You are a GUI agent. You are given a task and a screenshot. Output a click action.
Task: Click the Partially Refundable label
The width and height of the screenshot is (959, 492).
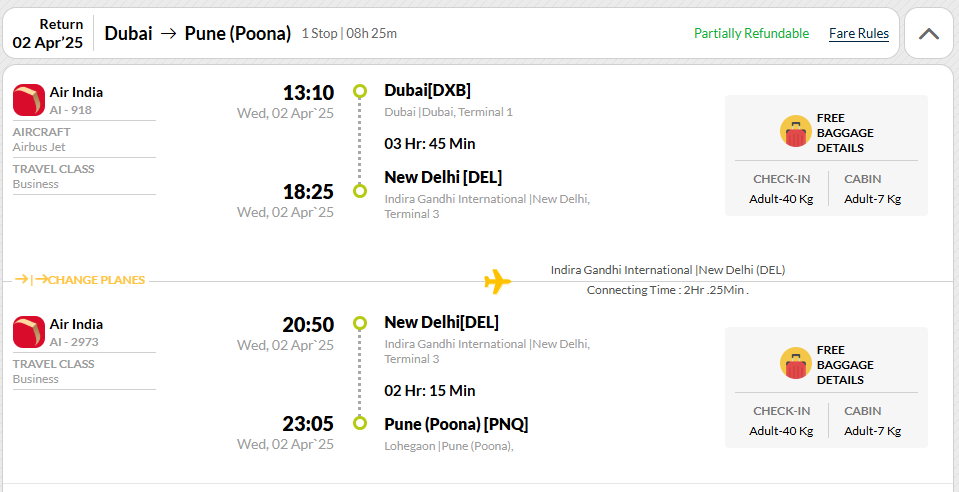coord(752,34)
